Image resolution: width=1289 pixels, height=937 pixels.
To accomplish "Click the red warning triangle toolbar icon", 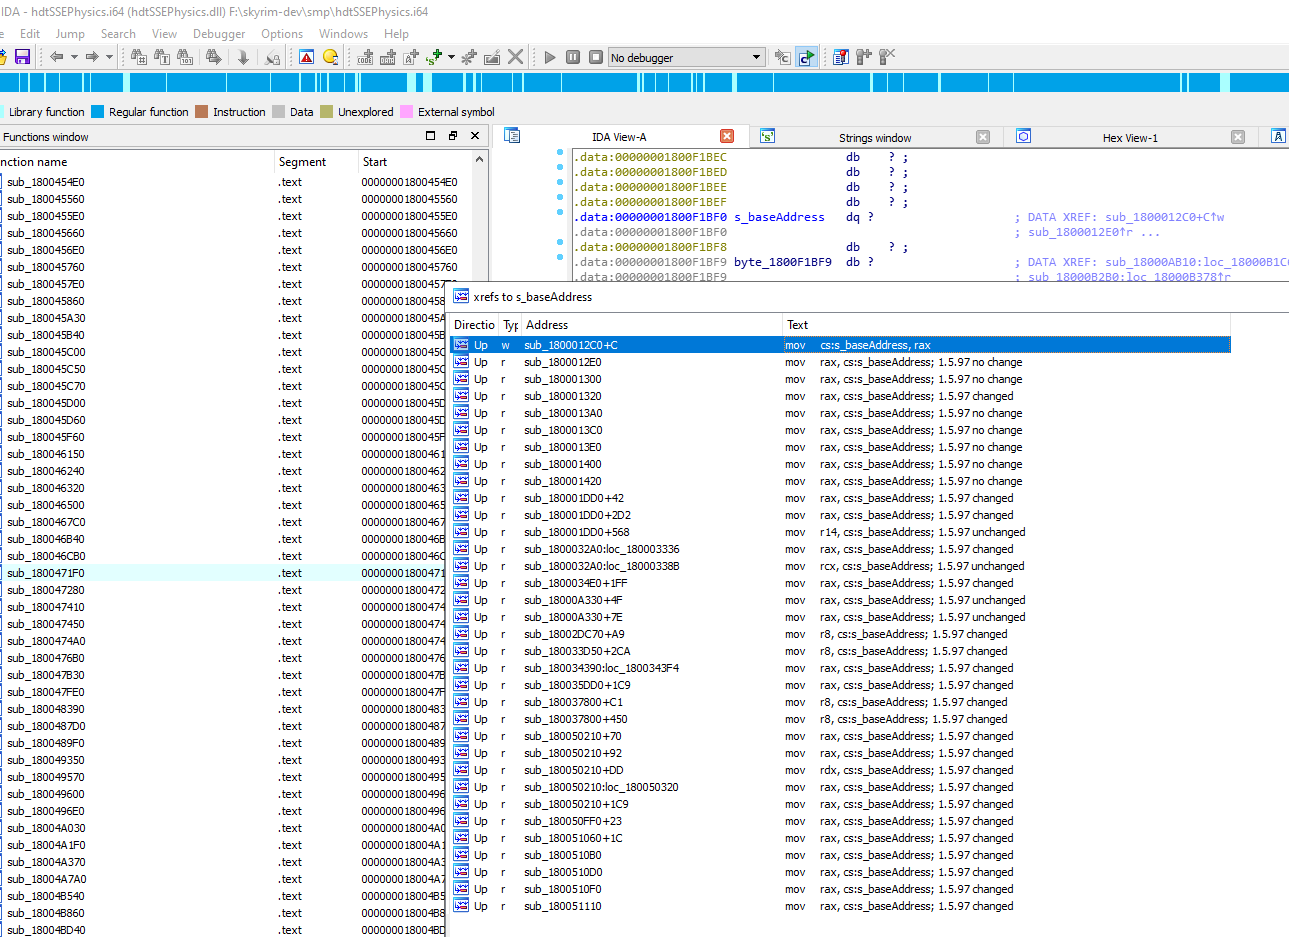I will tap(307, 57).
